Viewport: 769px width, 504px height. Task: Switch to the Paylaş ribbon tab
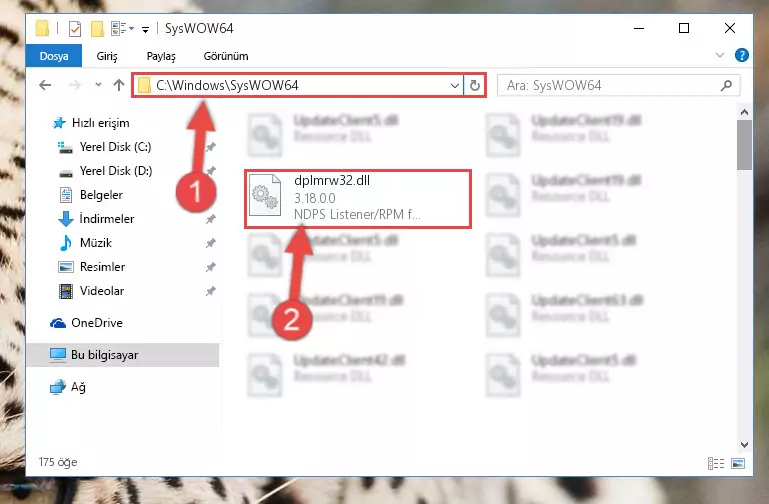click(161, 56)
